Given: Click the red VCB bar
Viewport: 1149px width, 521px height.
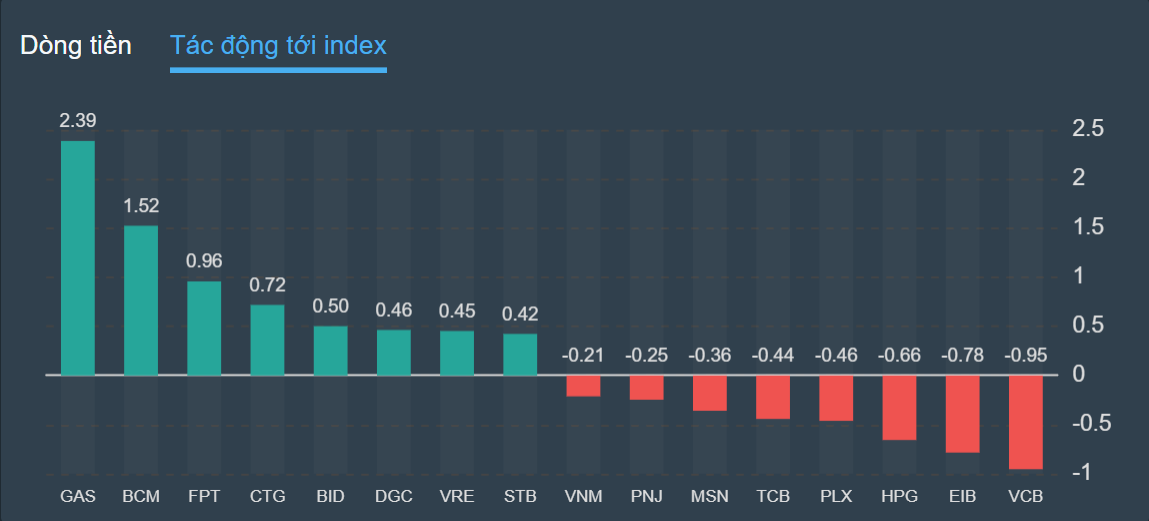Looking at the screenshot, I should 1025,422.
